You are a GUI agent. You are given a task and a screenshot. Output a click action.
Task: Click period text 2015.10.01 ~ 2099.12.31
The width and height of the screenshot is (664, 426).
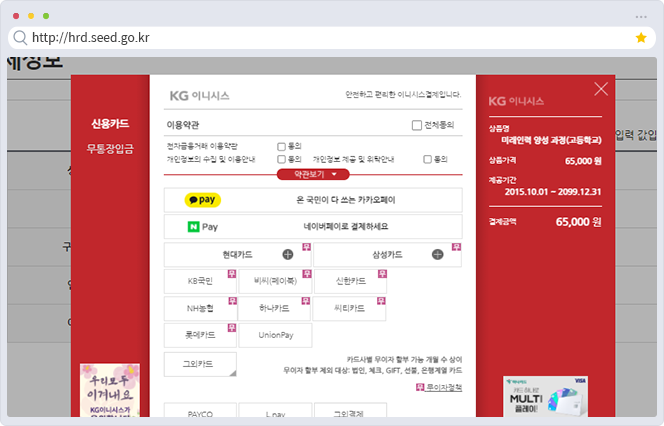[553, 192]
